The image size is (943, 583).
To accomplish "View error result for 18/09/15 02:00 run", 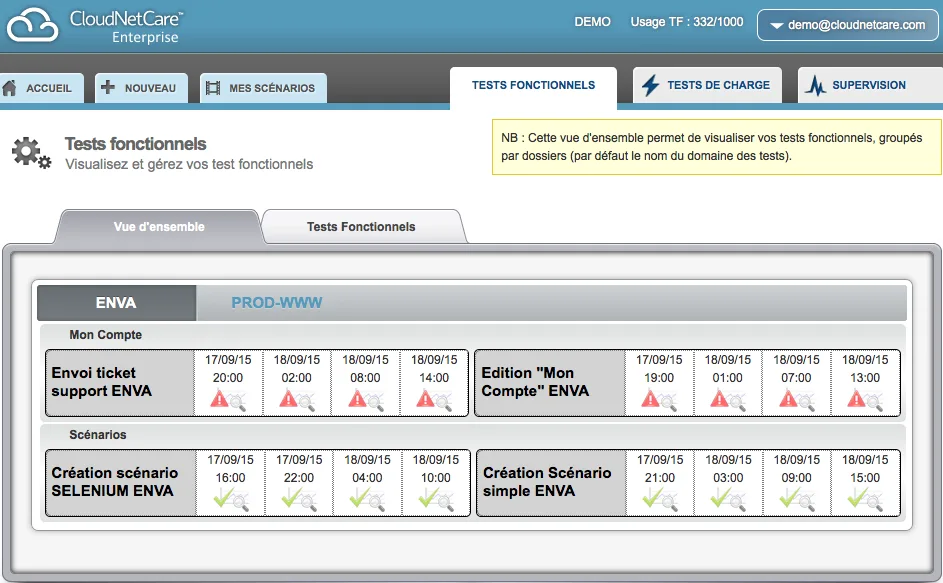I will [296, 399].
